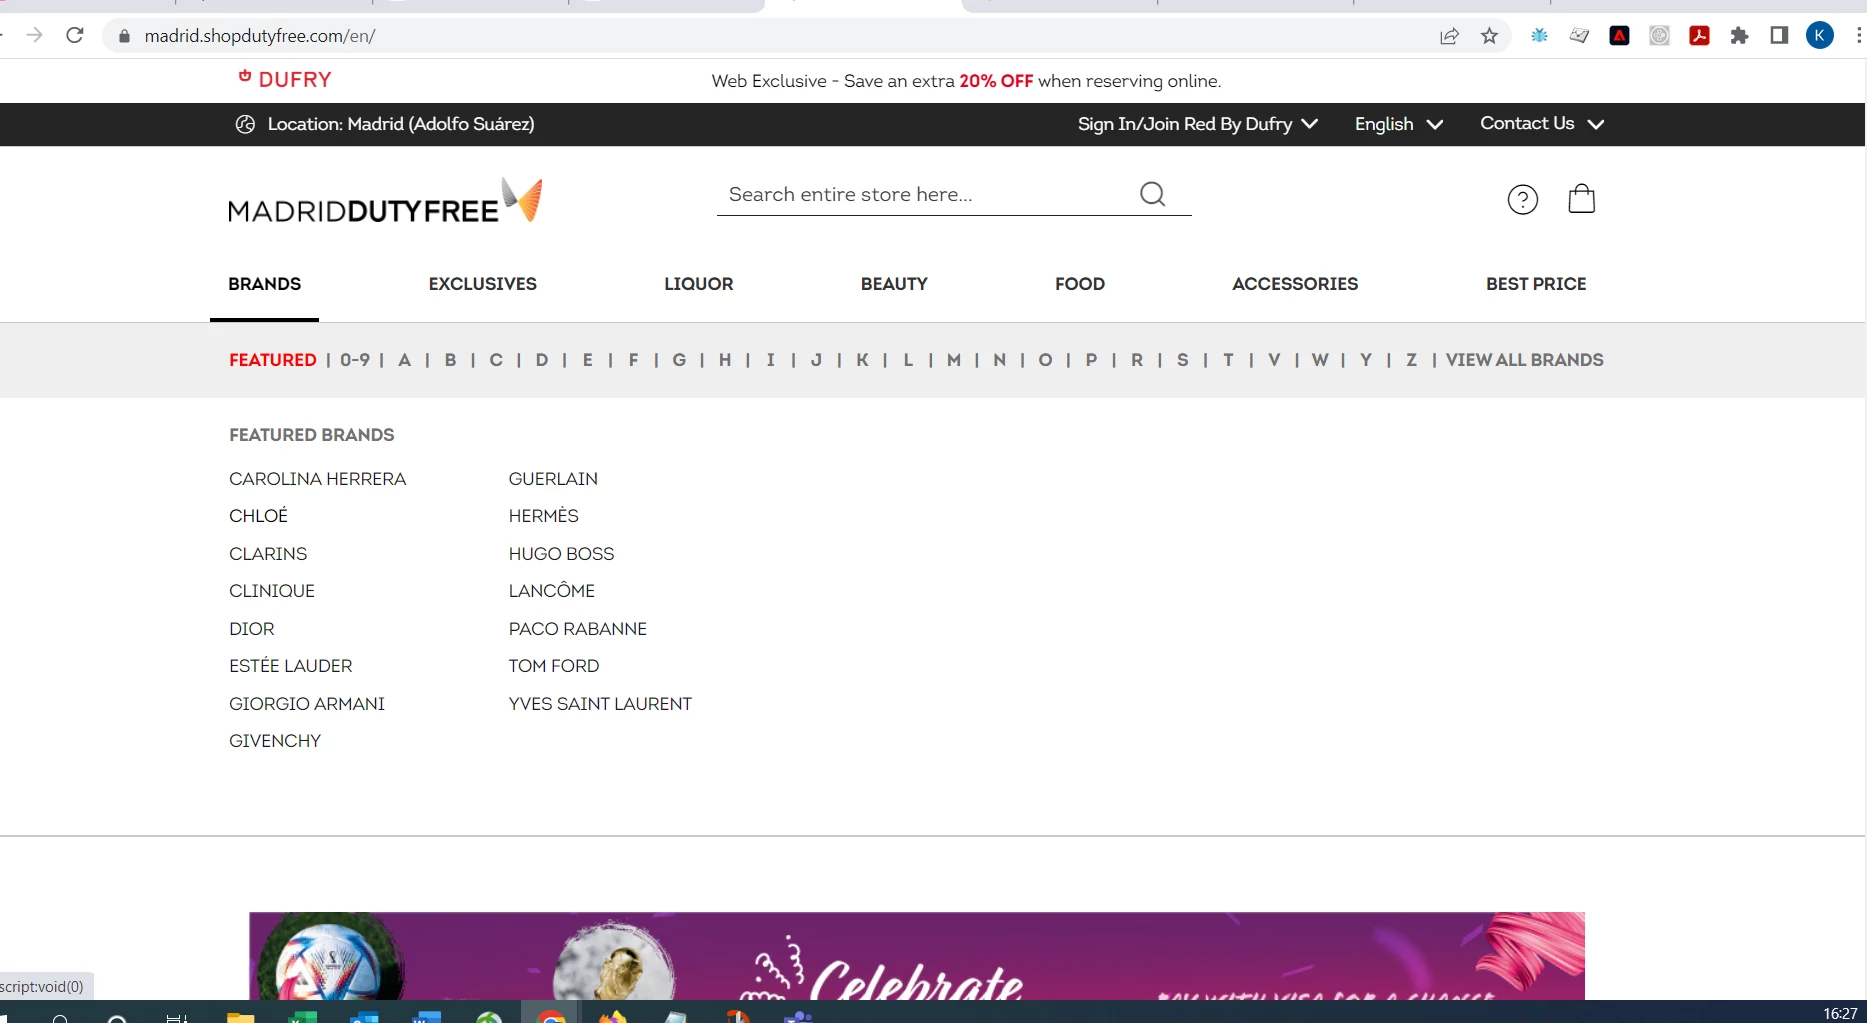1867x1023 pixels.
Task: Open Hugo Boss brand page
Action: pos(561,554)
